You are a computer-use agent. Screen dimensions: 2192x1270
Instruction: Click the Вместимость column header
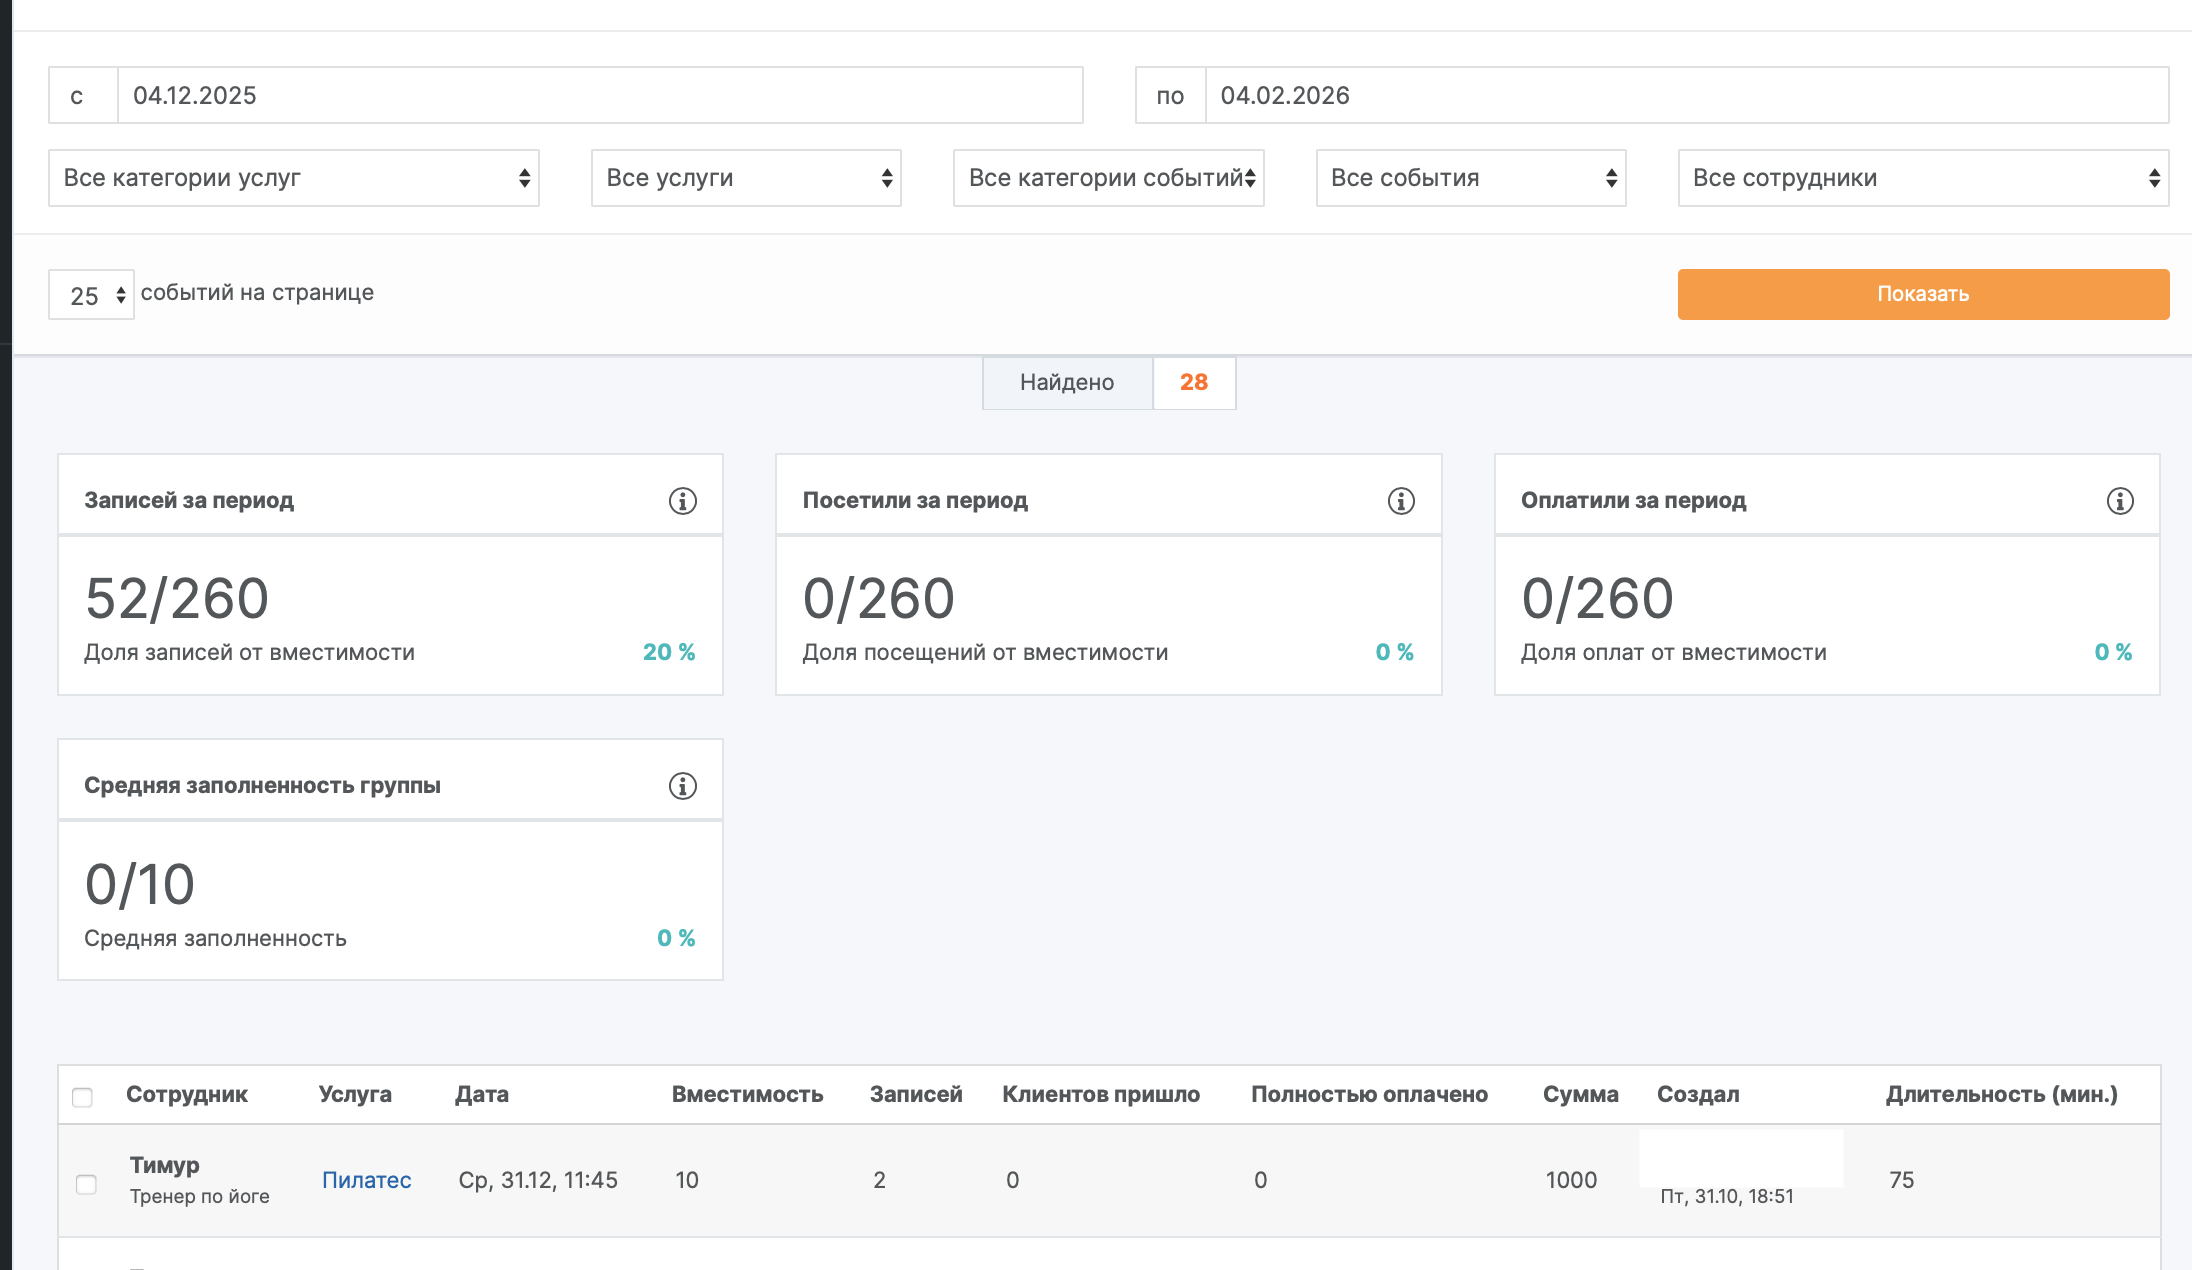pyautogui.click(x=747, y=1094)
